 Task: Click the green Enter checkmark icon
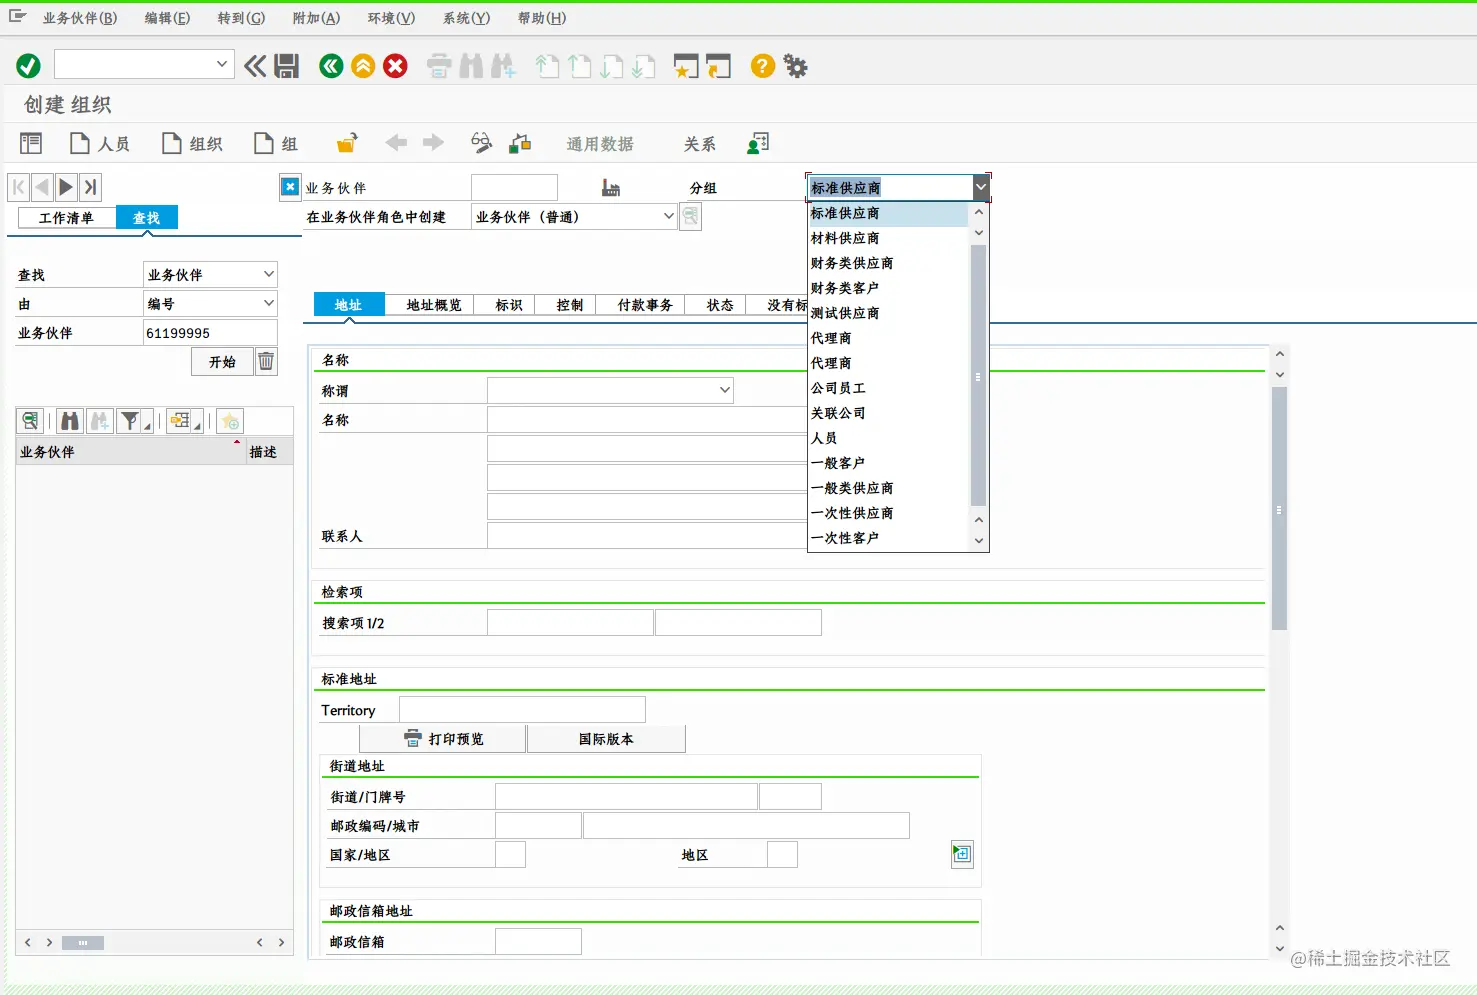[x=28, y=66]
